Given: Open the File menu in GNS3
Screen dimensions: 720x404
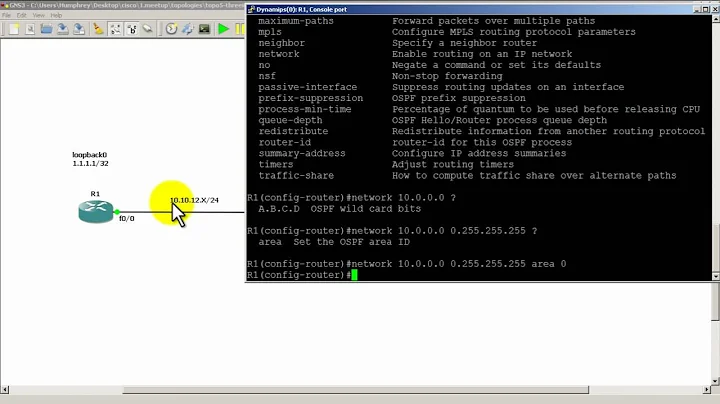Looking at the screenshot, I should 6,15.
